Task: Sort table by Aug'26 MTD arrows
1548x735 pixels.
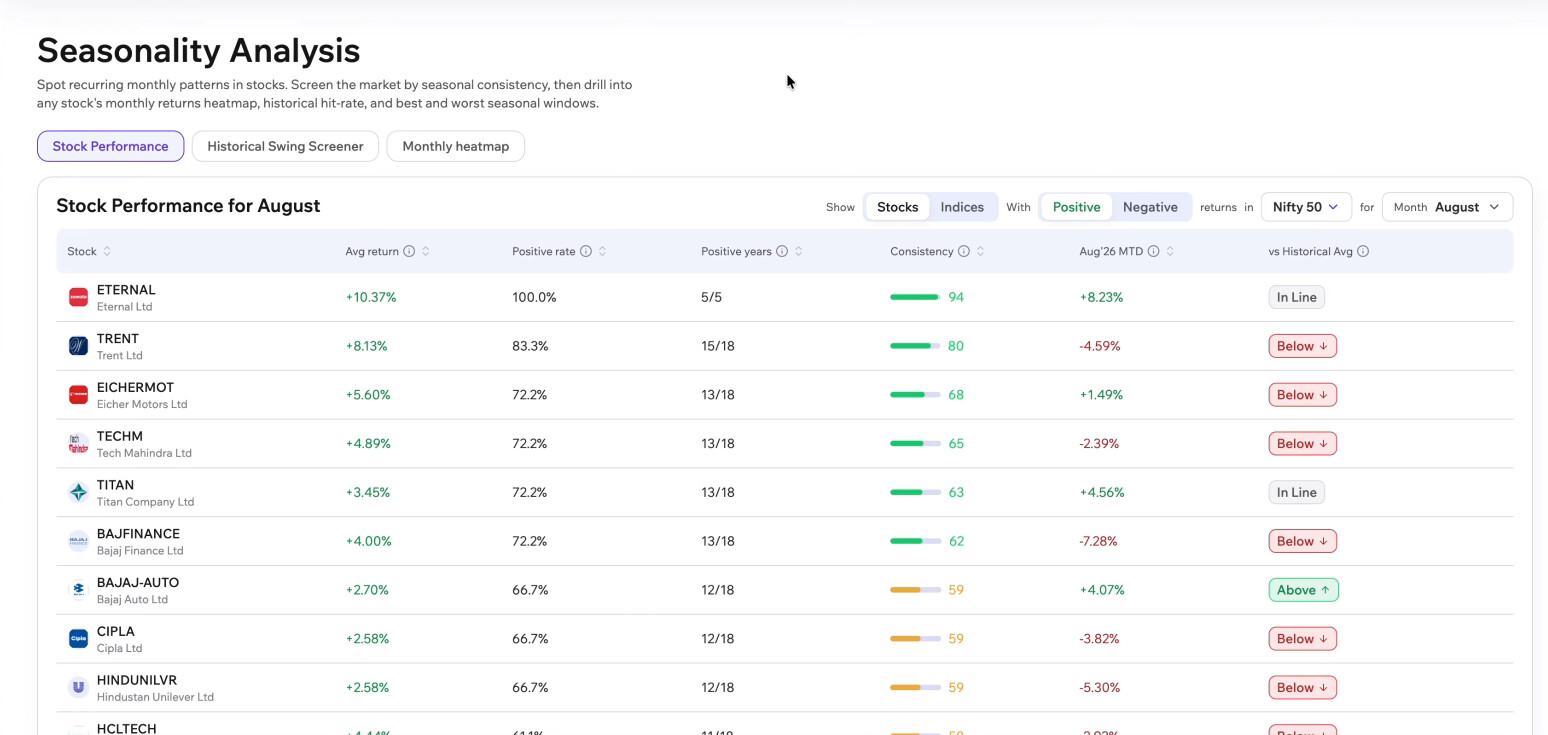Action: [x=1170, y=251]
